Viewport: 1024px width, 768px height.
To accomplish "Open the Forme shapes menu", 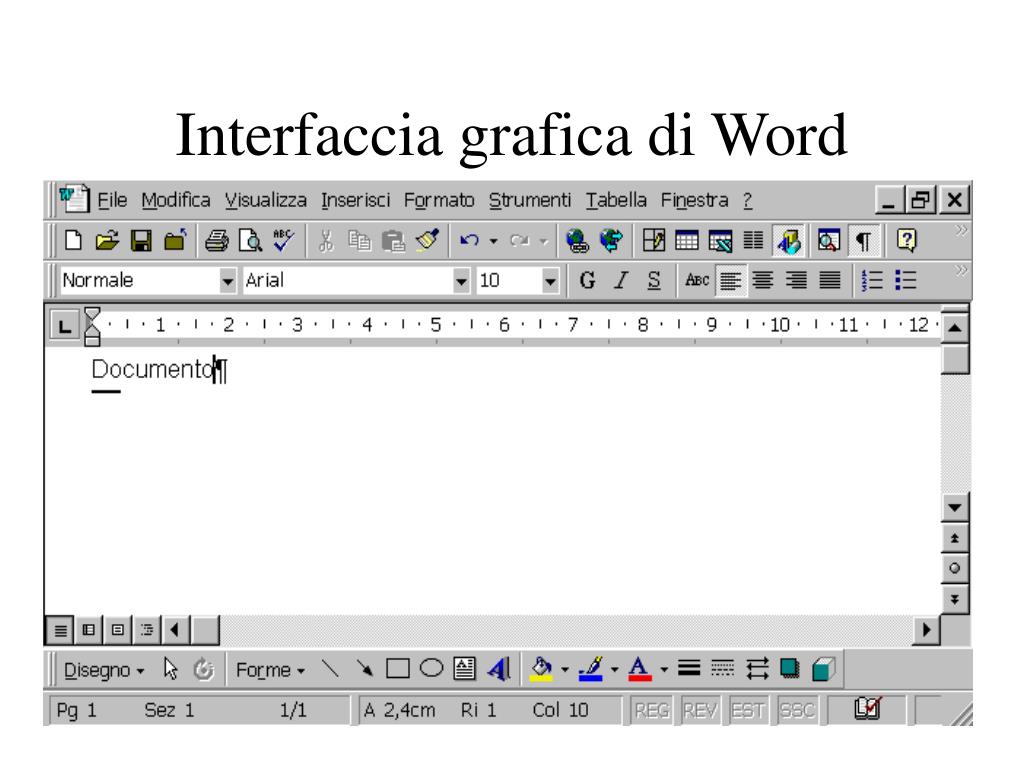I will point(270,670).
